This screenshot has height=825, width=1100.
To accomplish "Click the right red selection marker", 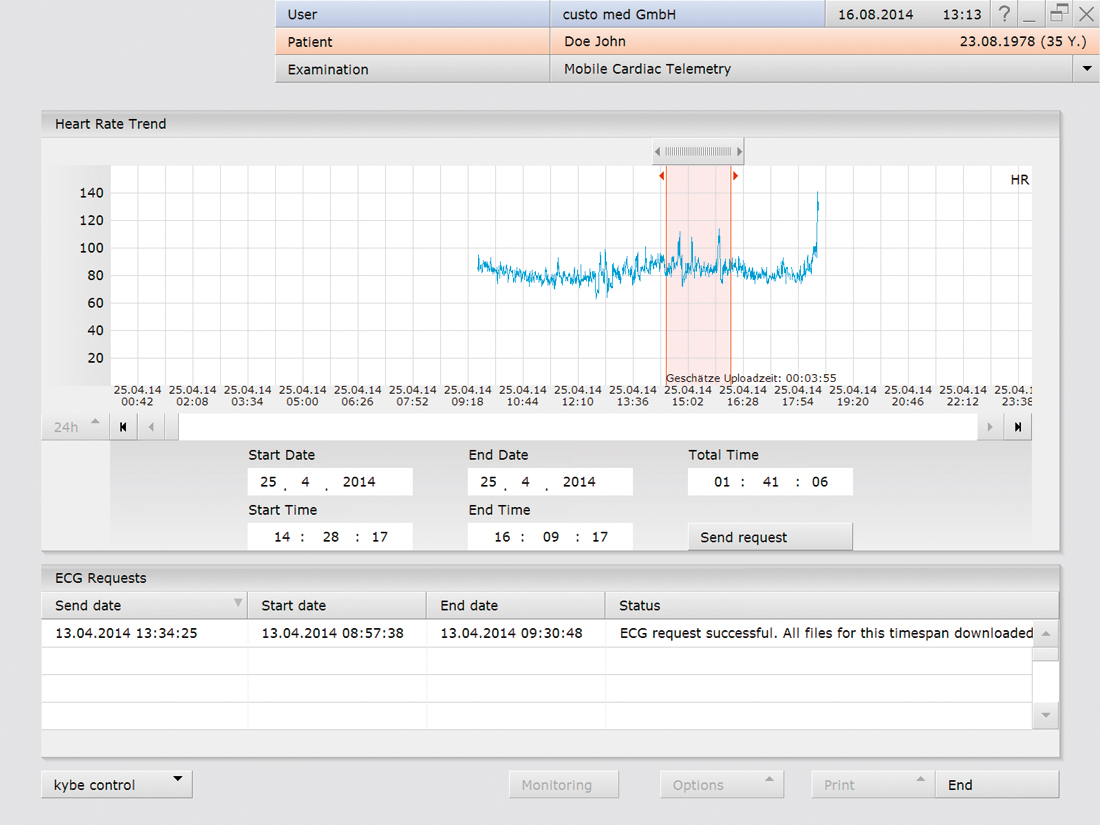I will [x=735, y=176].
